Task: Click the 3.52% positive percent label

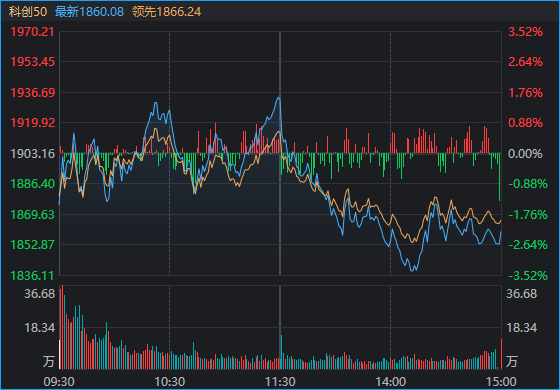Action: (x=525, y=32)
